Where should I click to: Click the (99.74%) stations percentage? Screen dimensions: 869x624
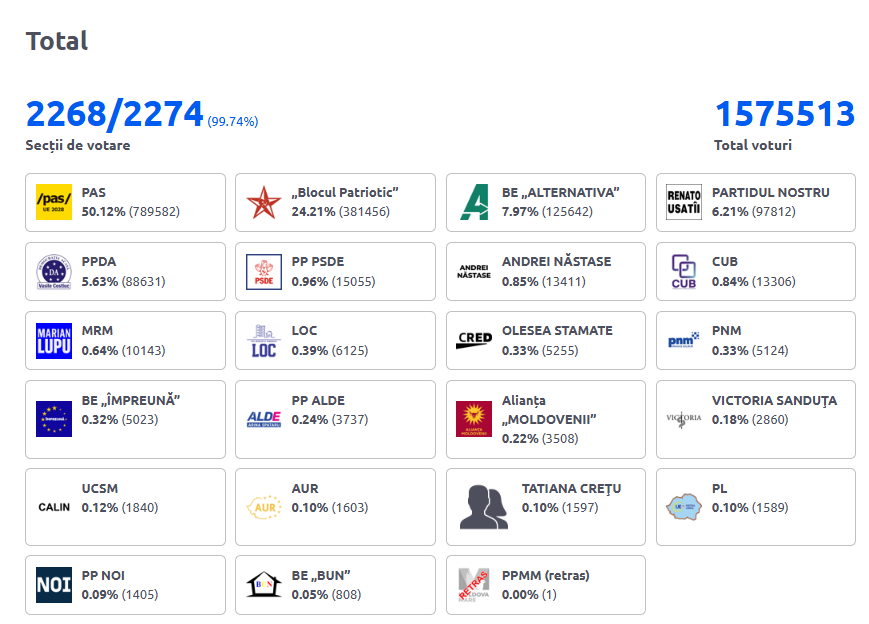[233, 121]
